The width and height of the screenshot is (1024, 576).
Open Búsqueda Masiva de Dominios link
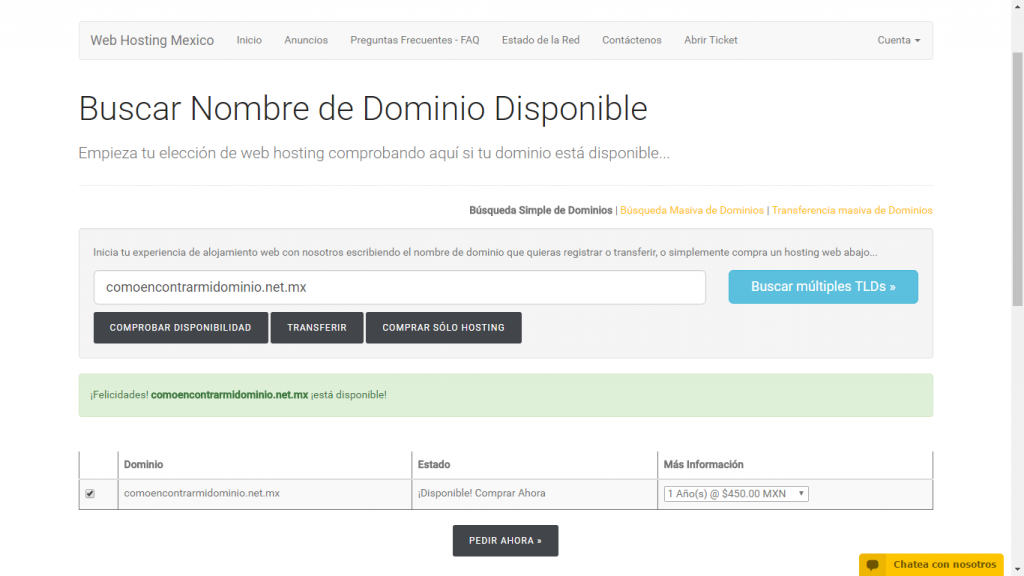click(x=692, y=211)
